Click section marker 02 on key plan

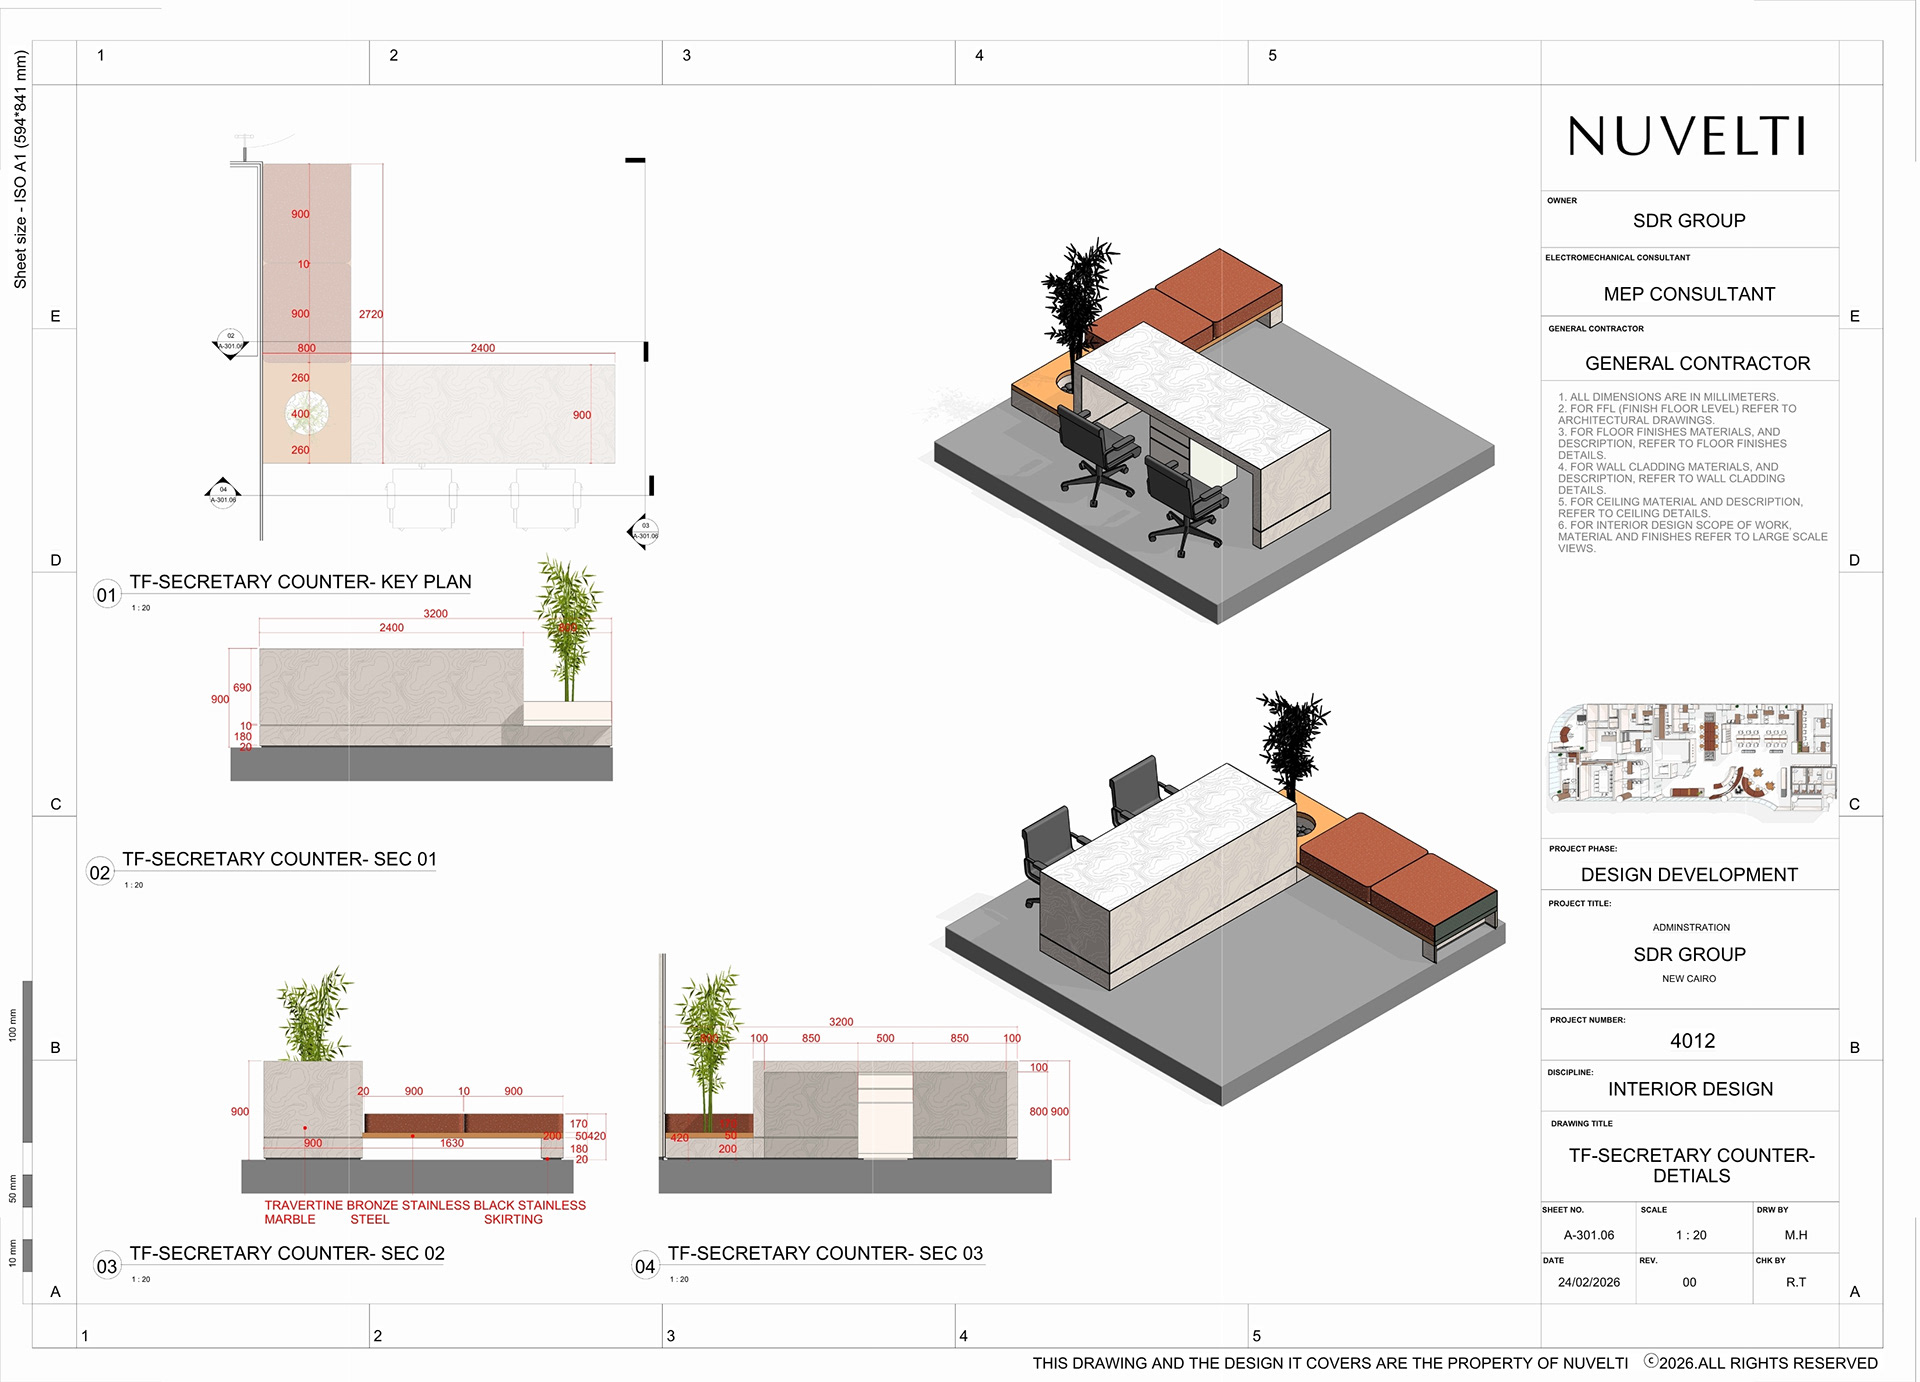click(x=230, y=344)
